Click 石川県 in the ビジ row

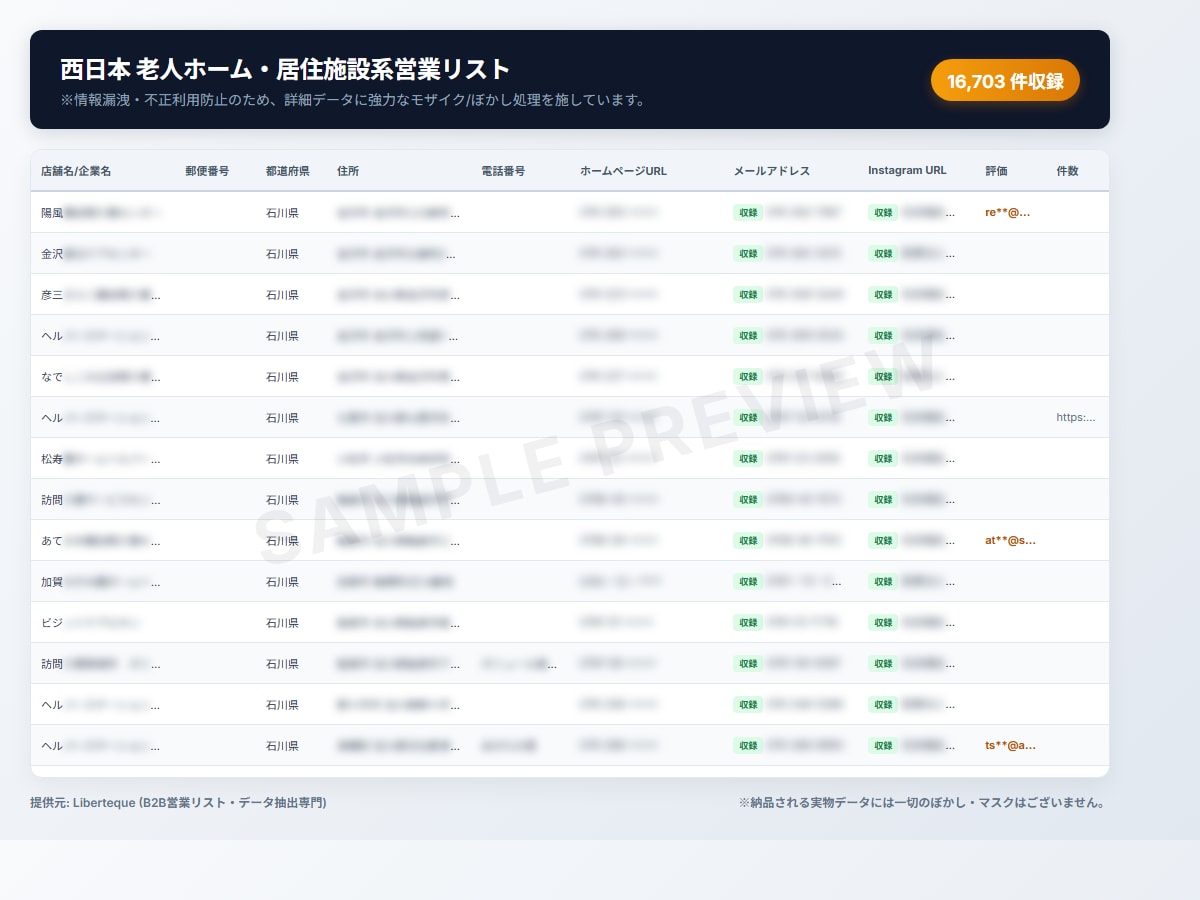click(282, 623)
